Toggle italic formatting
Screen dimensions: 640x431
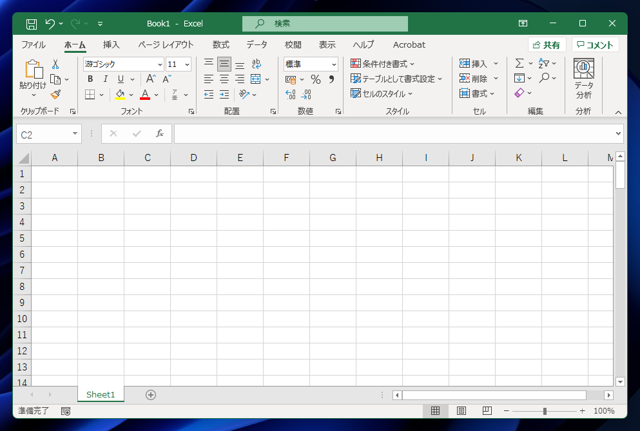pyautogui.click(x=105, y=79)
